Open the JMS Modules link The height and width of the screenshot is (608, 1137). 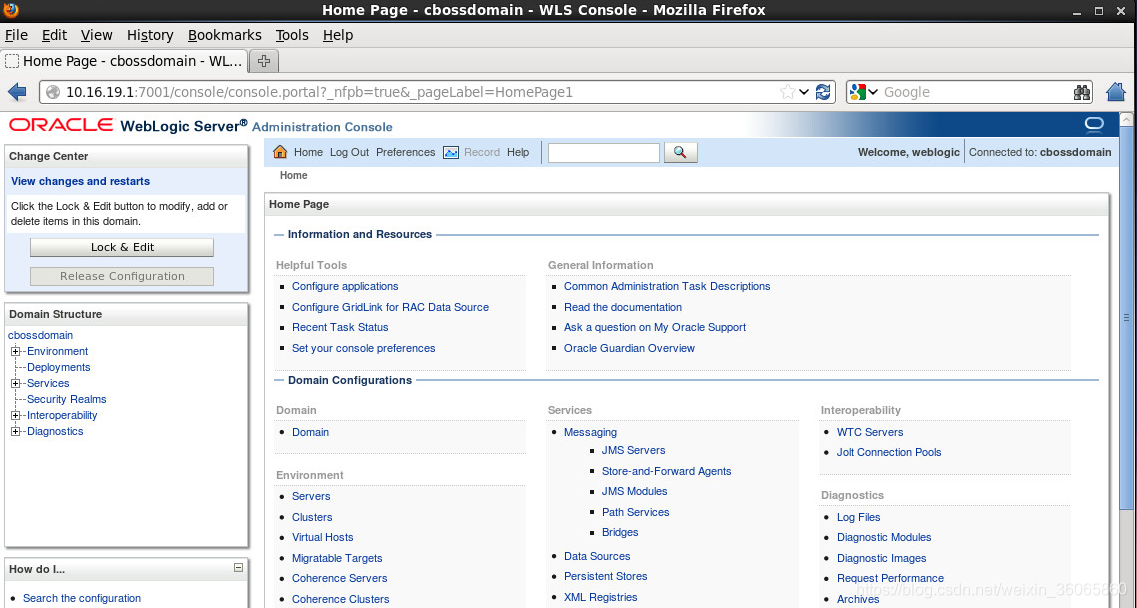click(x=634, y=491)
